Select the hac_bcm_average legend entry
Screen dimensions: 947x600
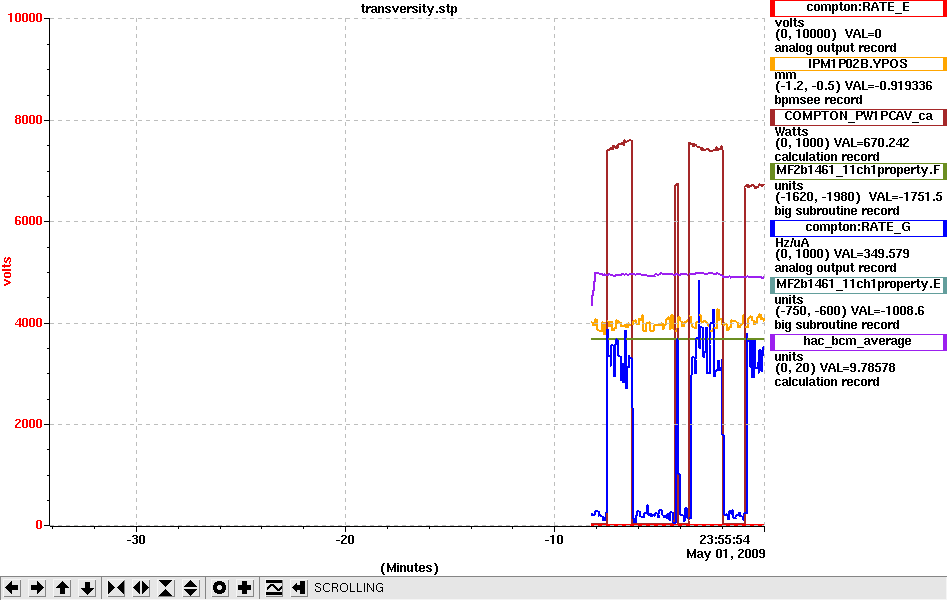[858, 341]
